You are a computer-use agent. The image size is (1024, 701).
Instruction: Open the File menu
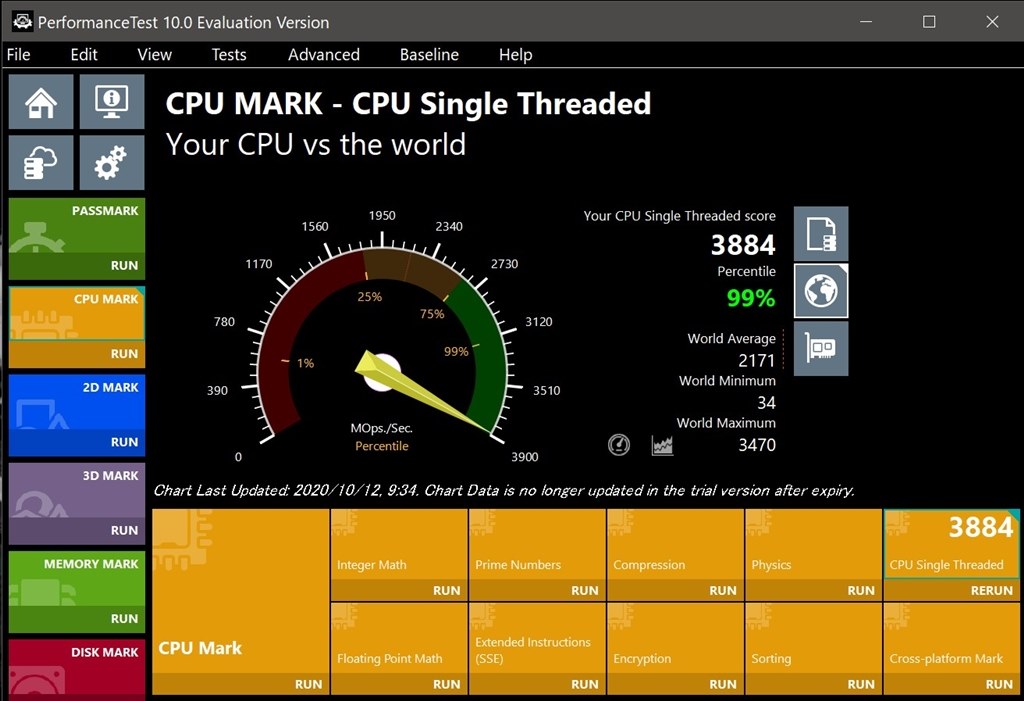point(18,55)
